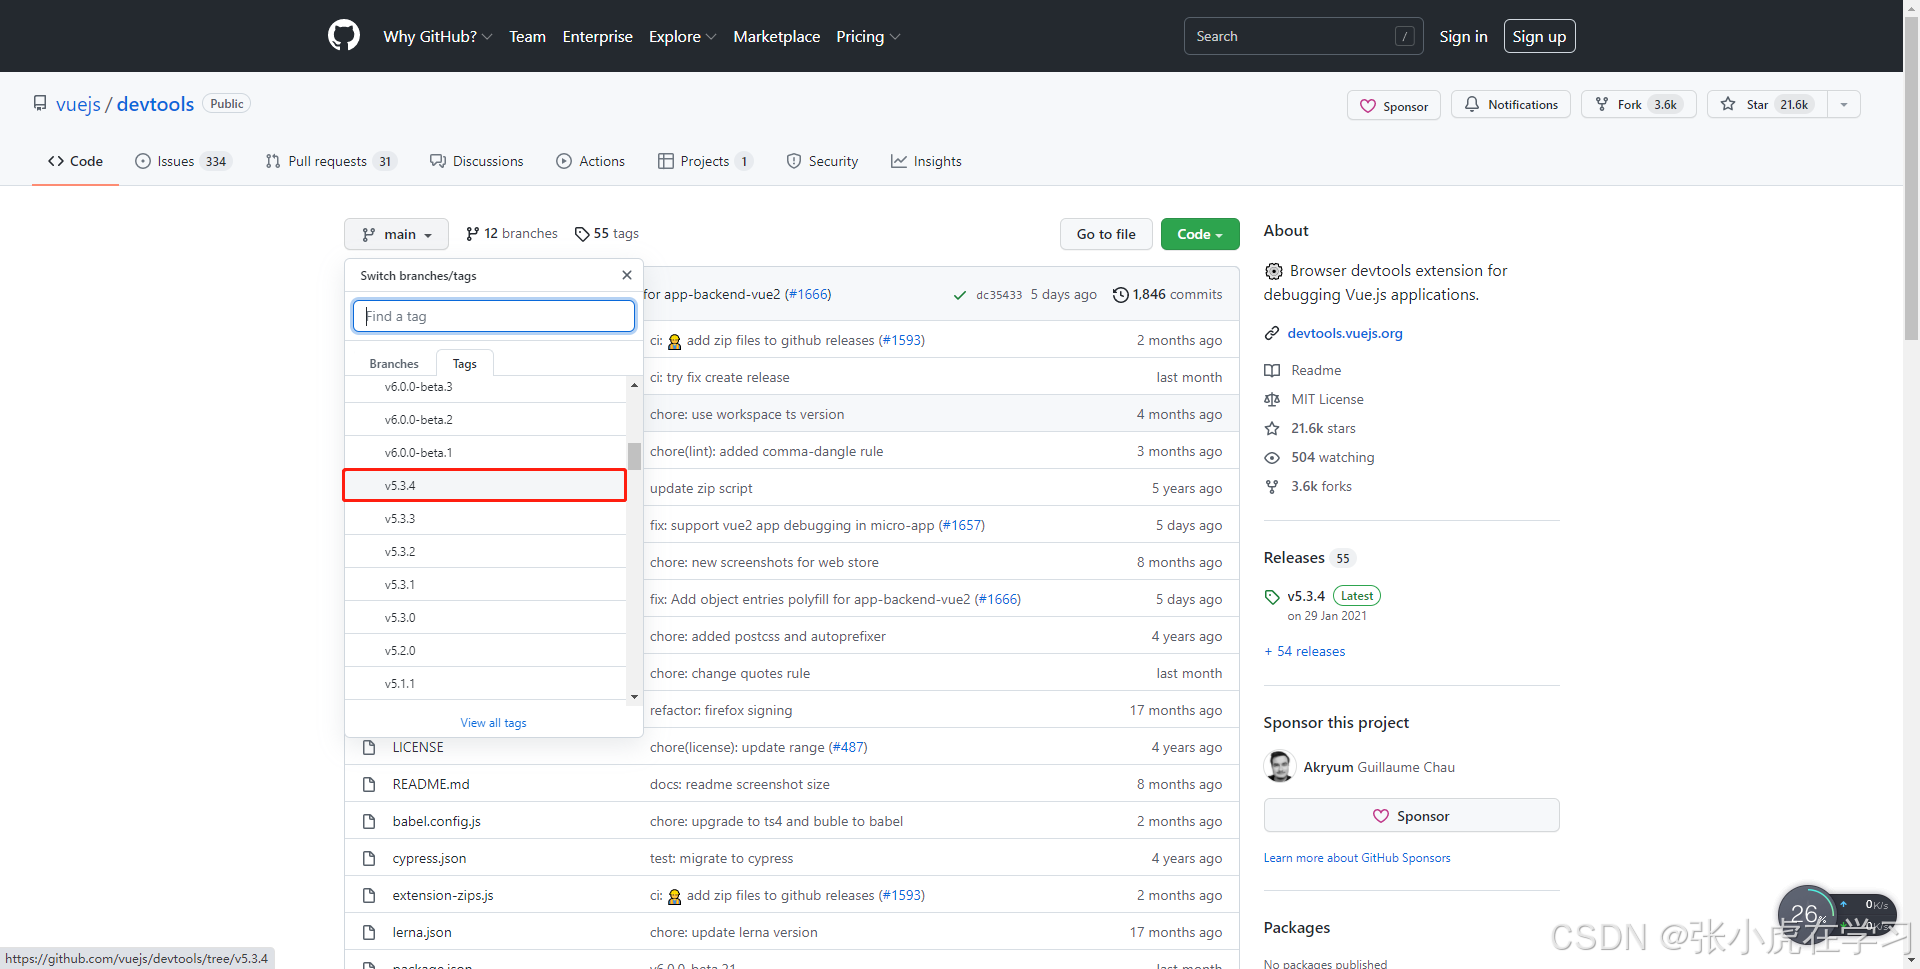Open the Security tab
Screen dimensions: 1920x969
(x=822, y=161)
